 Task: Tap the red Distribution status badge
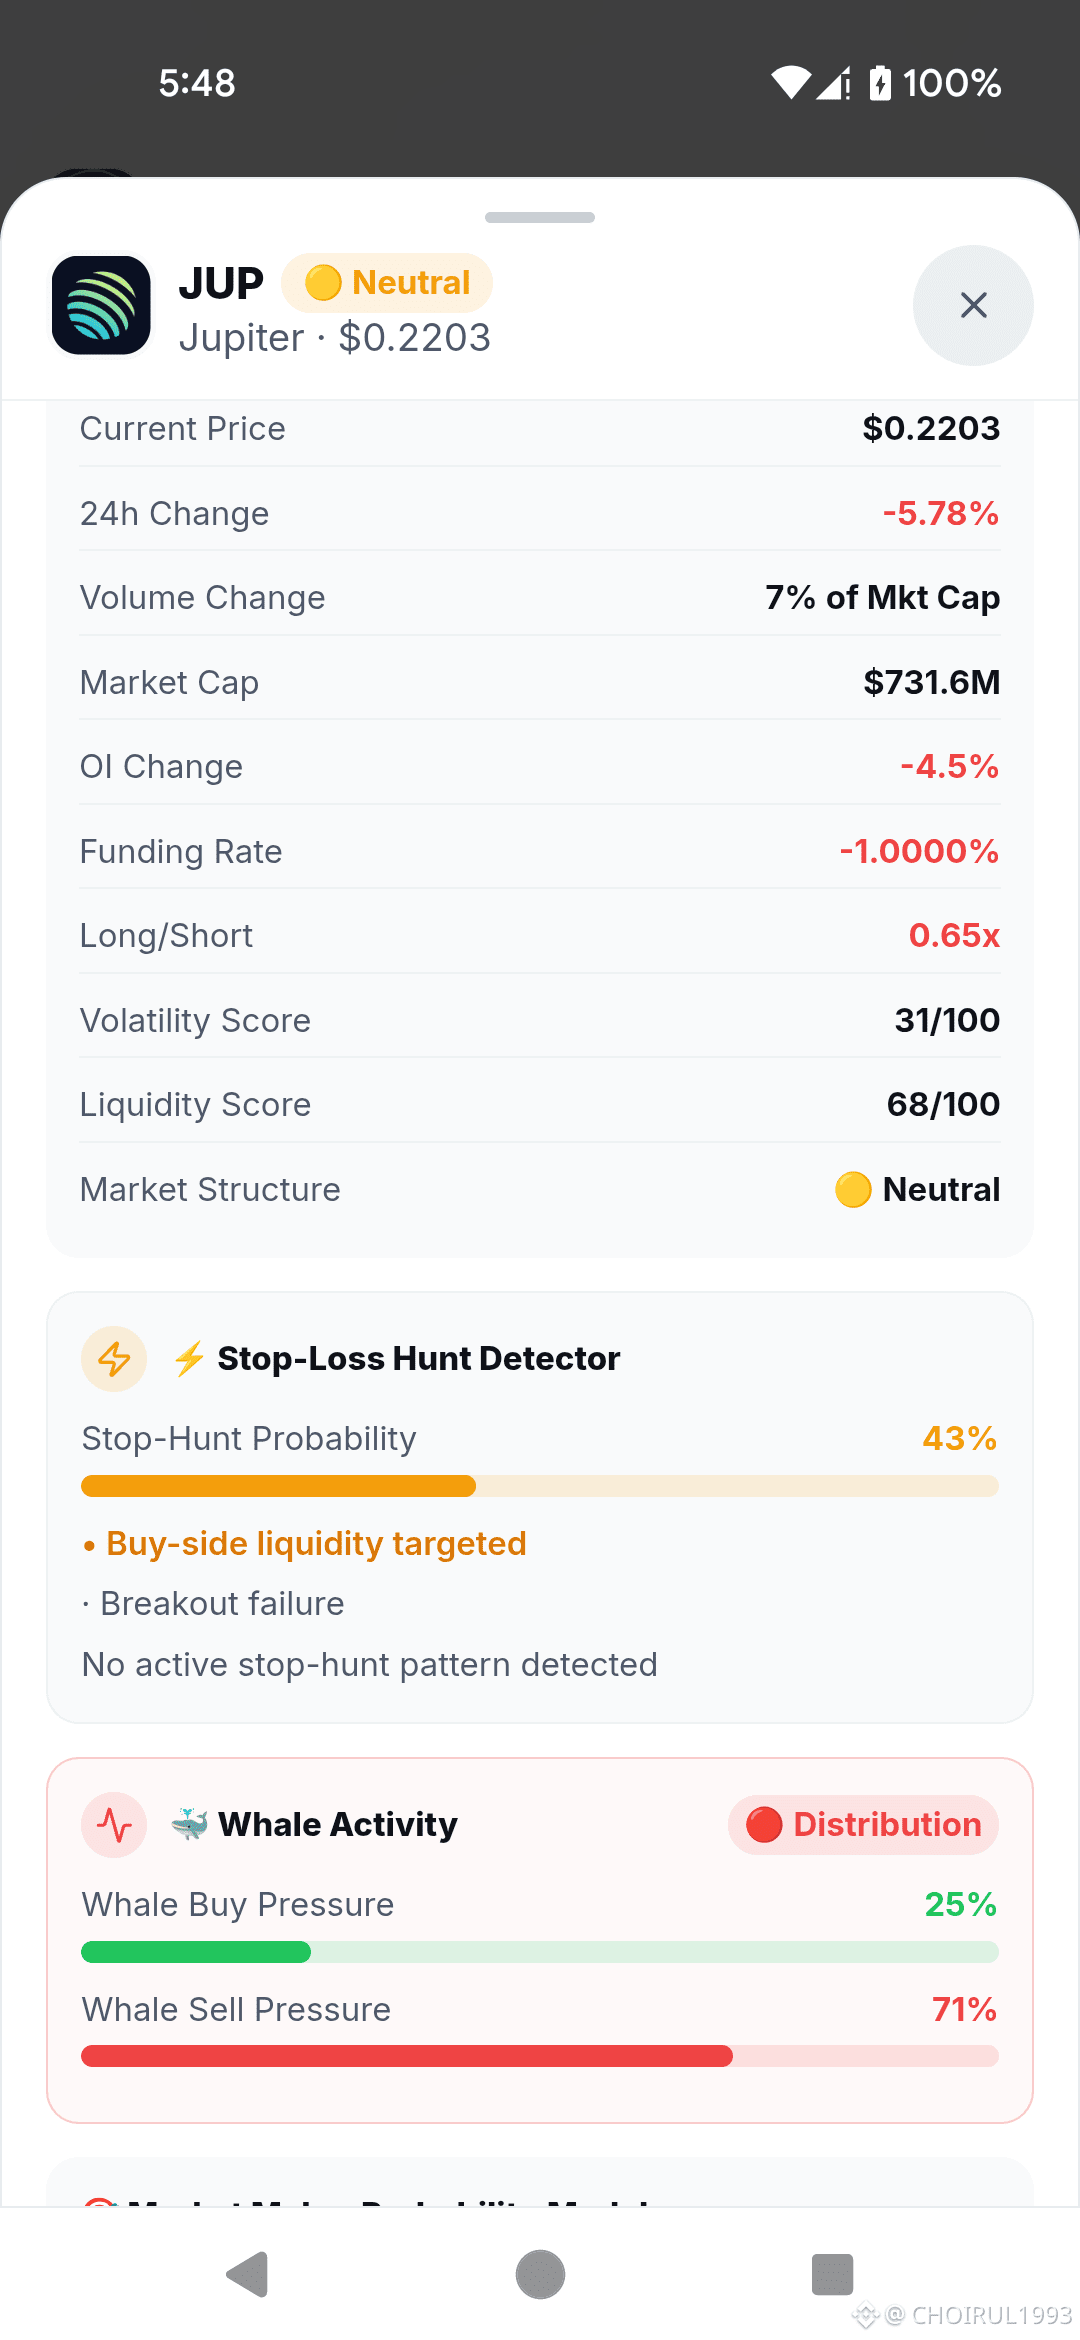coord(863,1825)
